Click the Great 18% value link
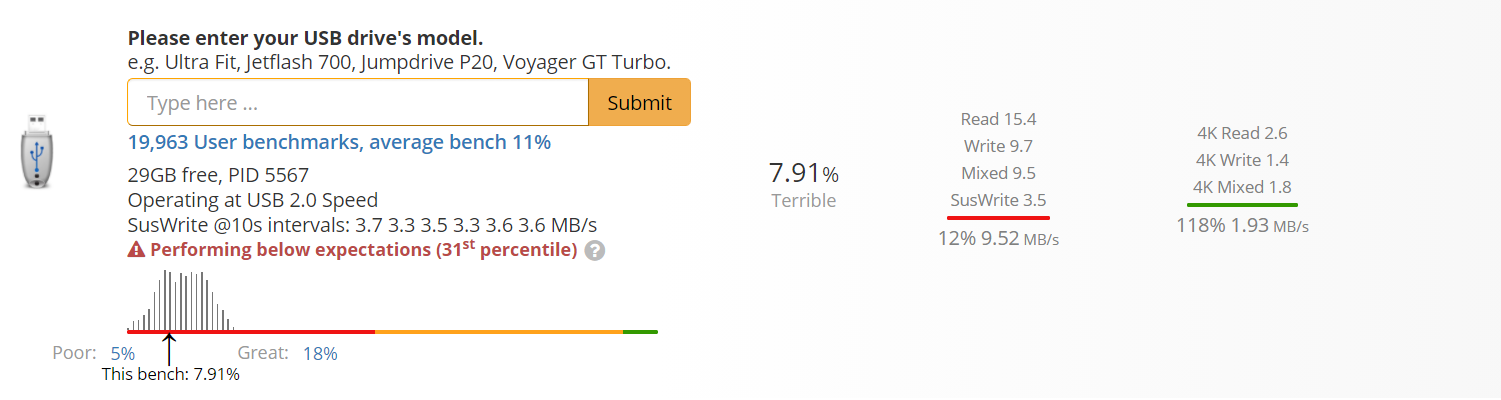This screenshot has width=1501, height=400. (320, 353)
